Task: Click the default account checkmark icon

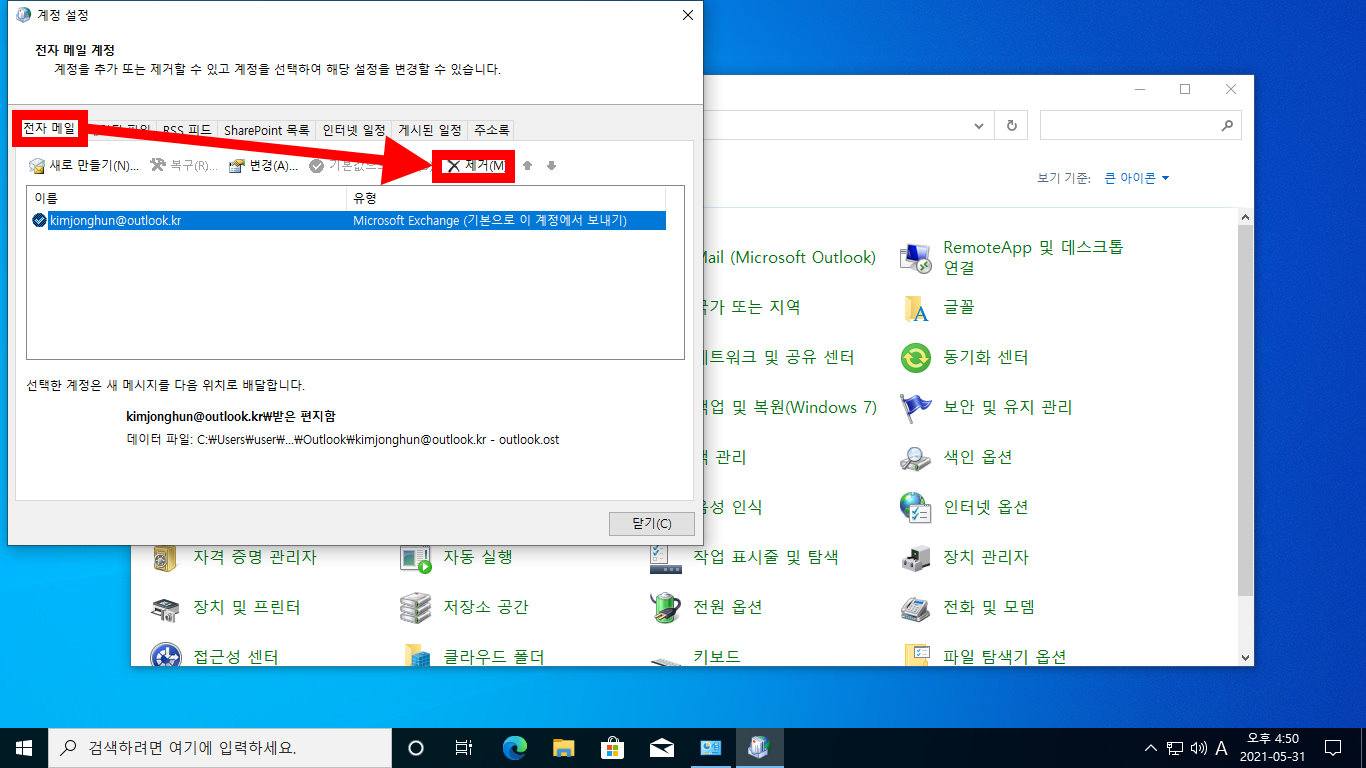Action: click(39, 220)
